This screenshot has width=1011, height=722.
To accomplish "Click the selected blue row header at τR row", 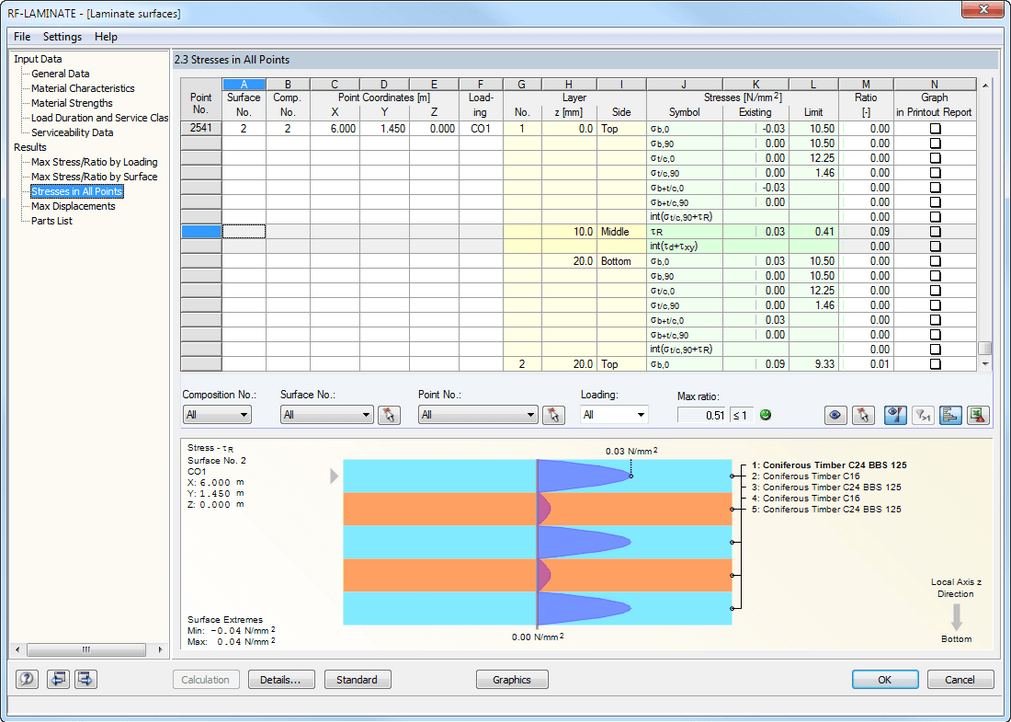I will click(201, 231).
